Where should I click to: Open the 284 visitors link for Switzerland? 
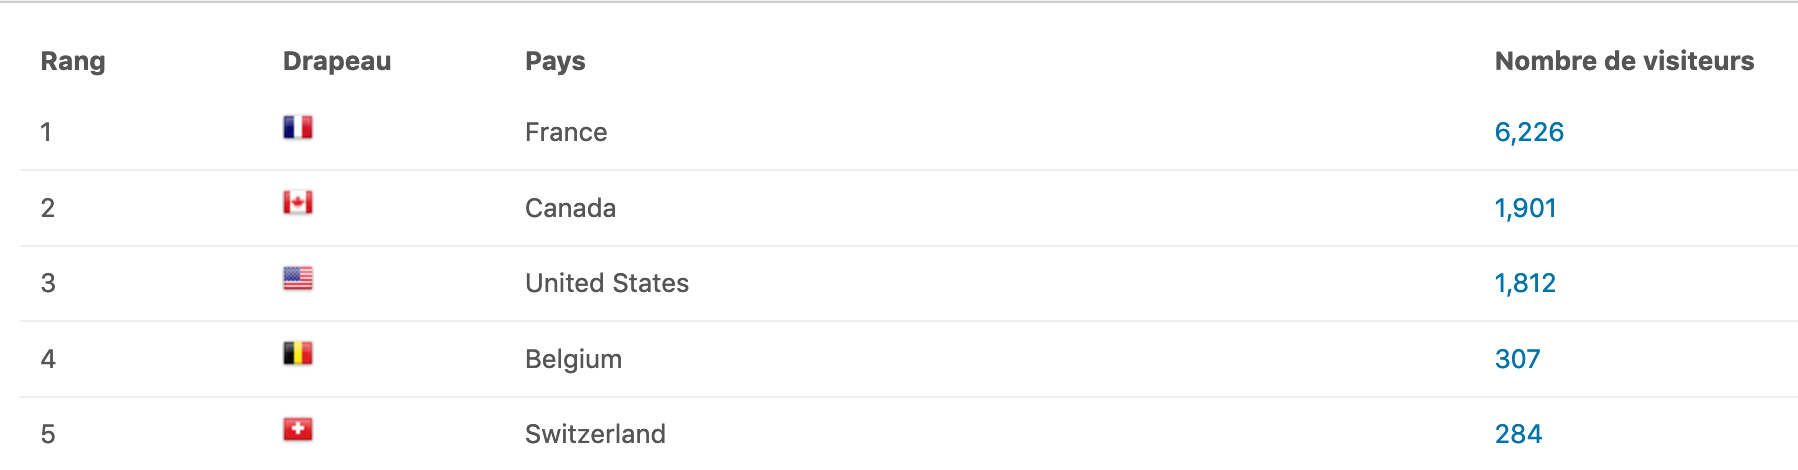pyautogui.click(x=1518, y=434)
